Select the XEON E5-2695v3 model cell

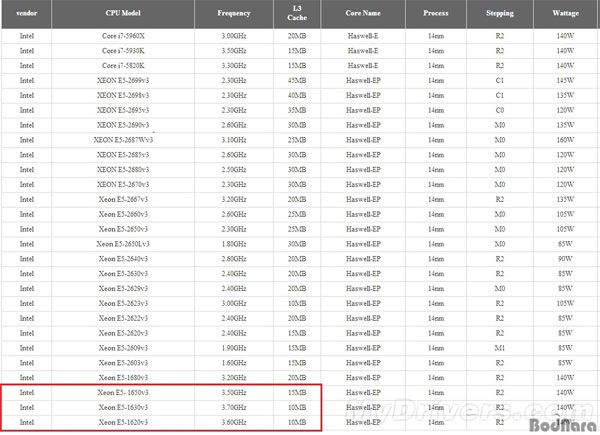tap(123, 111)
